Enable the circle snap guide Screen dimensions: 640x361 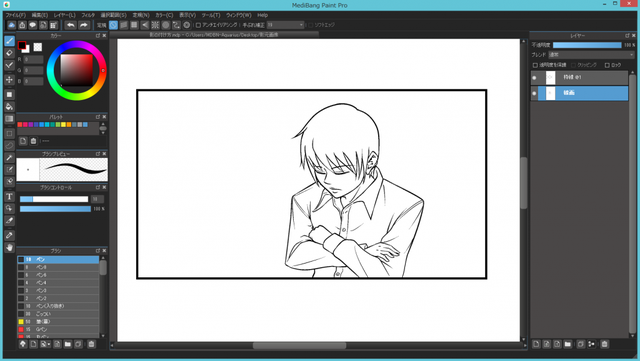(166, 25)
